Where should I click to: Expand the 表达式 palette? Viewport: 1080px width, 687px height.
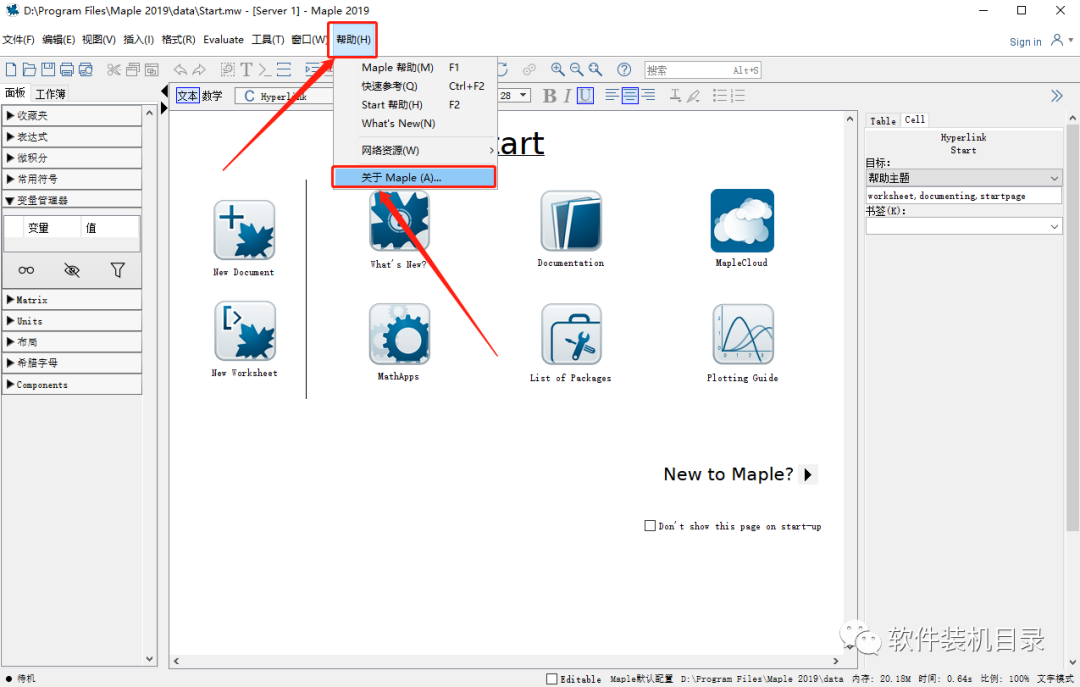click(72, 137)
